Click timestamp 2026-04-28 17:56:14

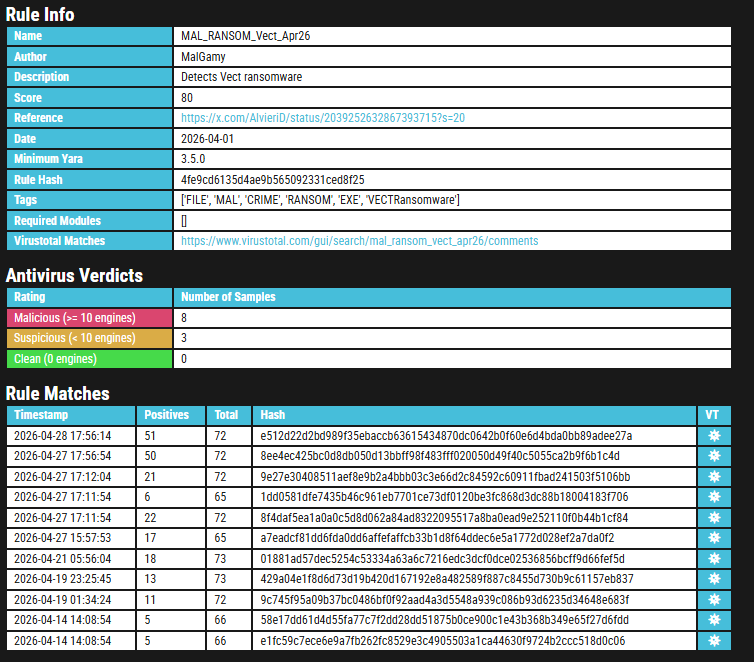click(63, 436)
